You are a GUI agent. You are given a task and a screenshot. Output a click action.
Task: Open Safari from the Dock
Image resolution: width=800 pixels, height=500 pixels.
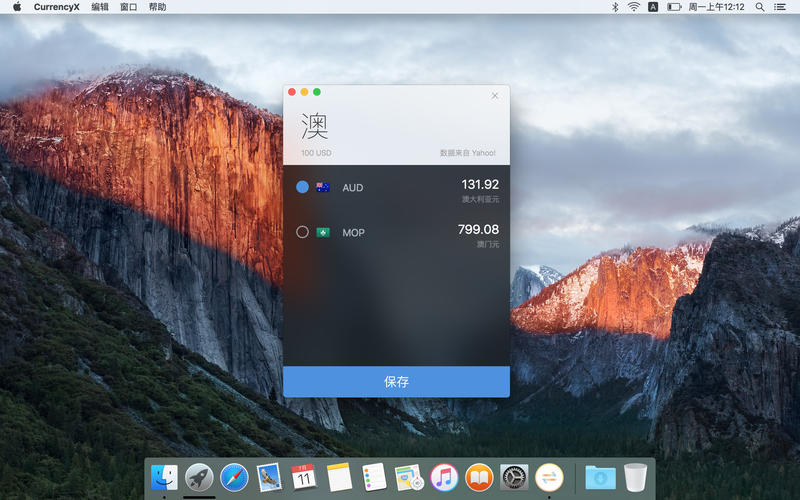tap(234, 478)
